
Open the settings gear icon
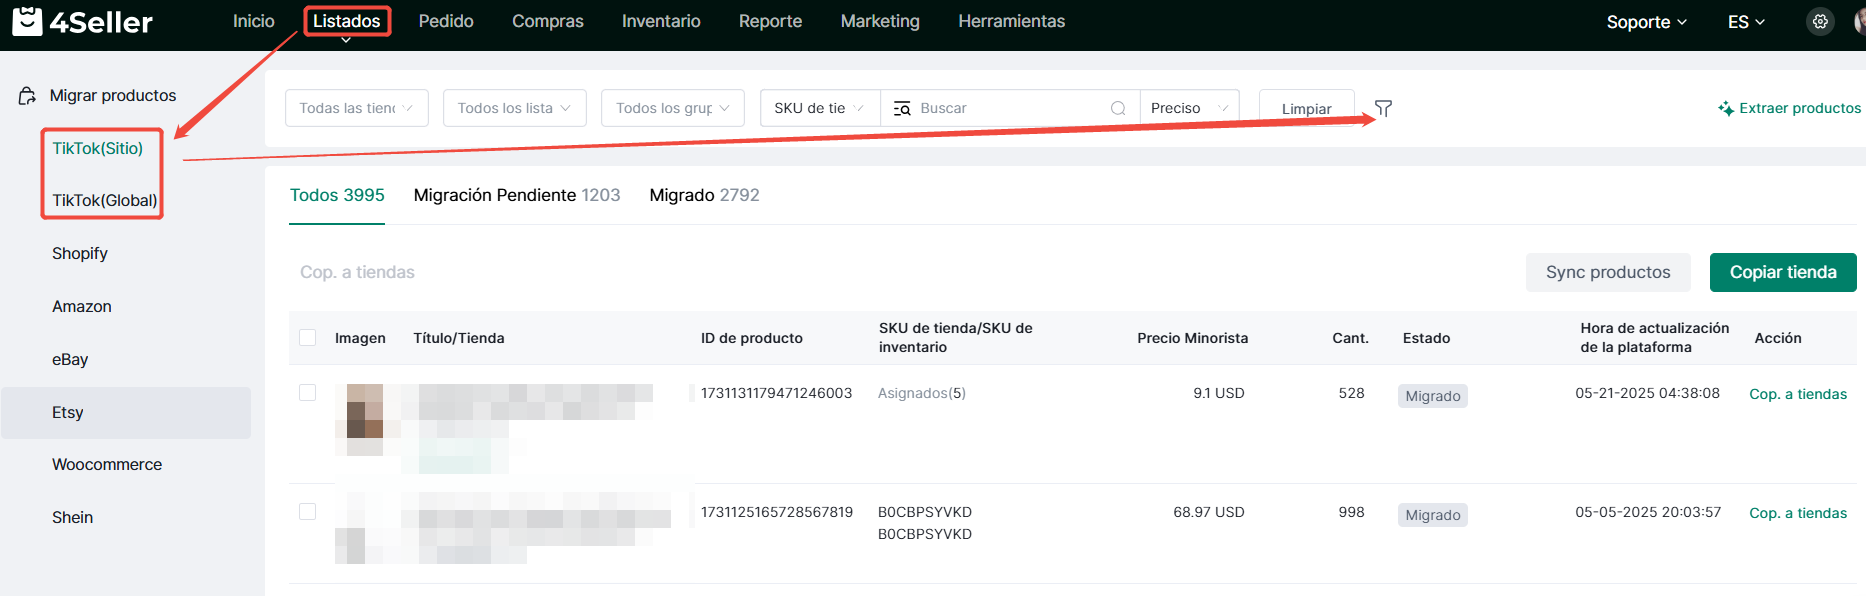[1820, 22]
